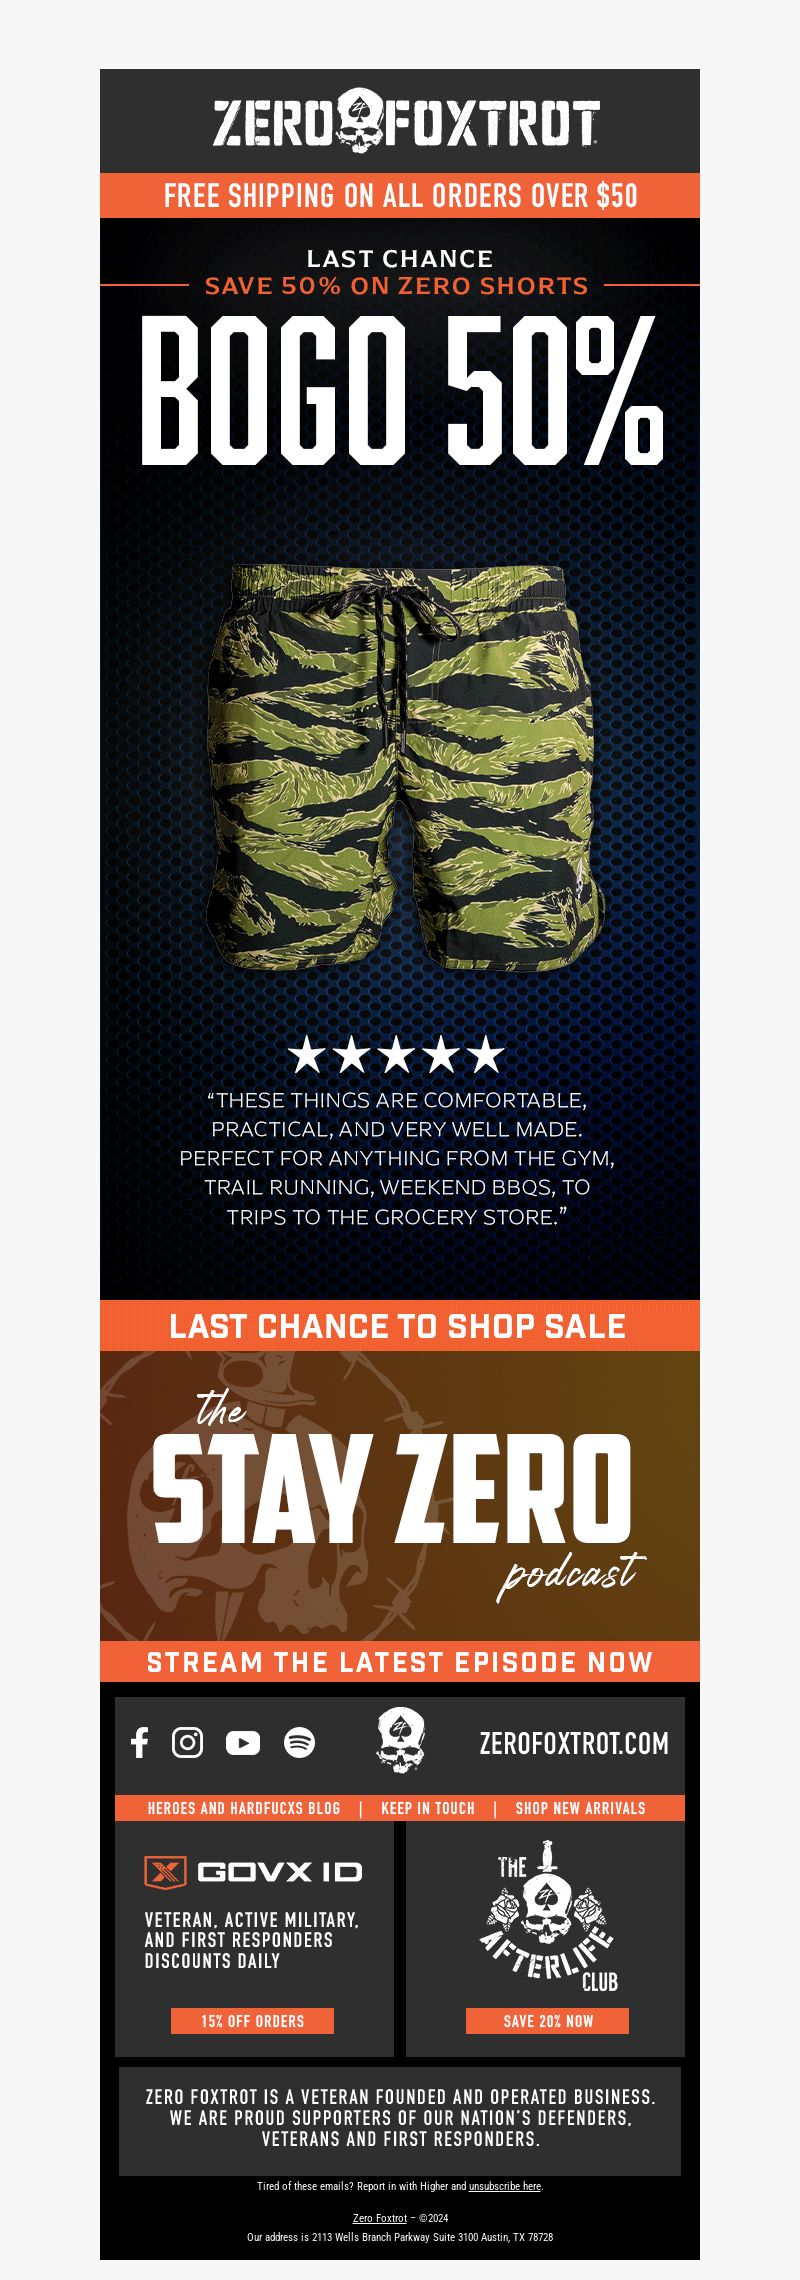Click Stream The Latest Episode Now
800x2280 pixels.
(400, 1662)
